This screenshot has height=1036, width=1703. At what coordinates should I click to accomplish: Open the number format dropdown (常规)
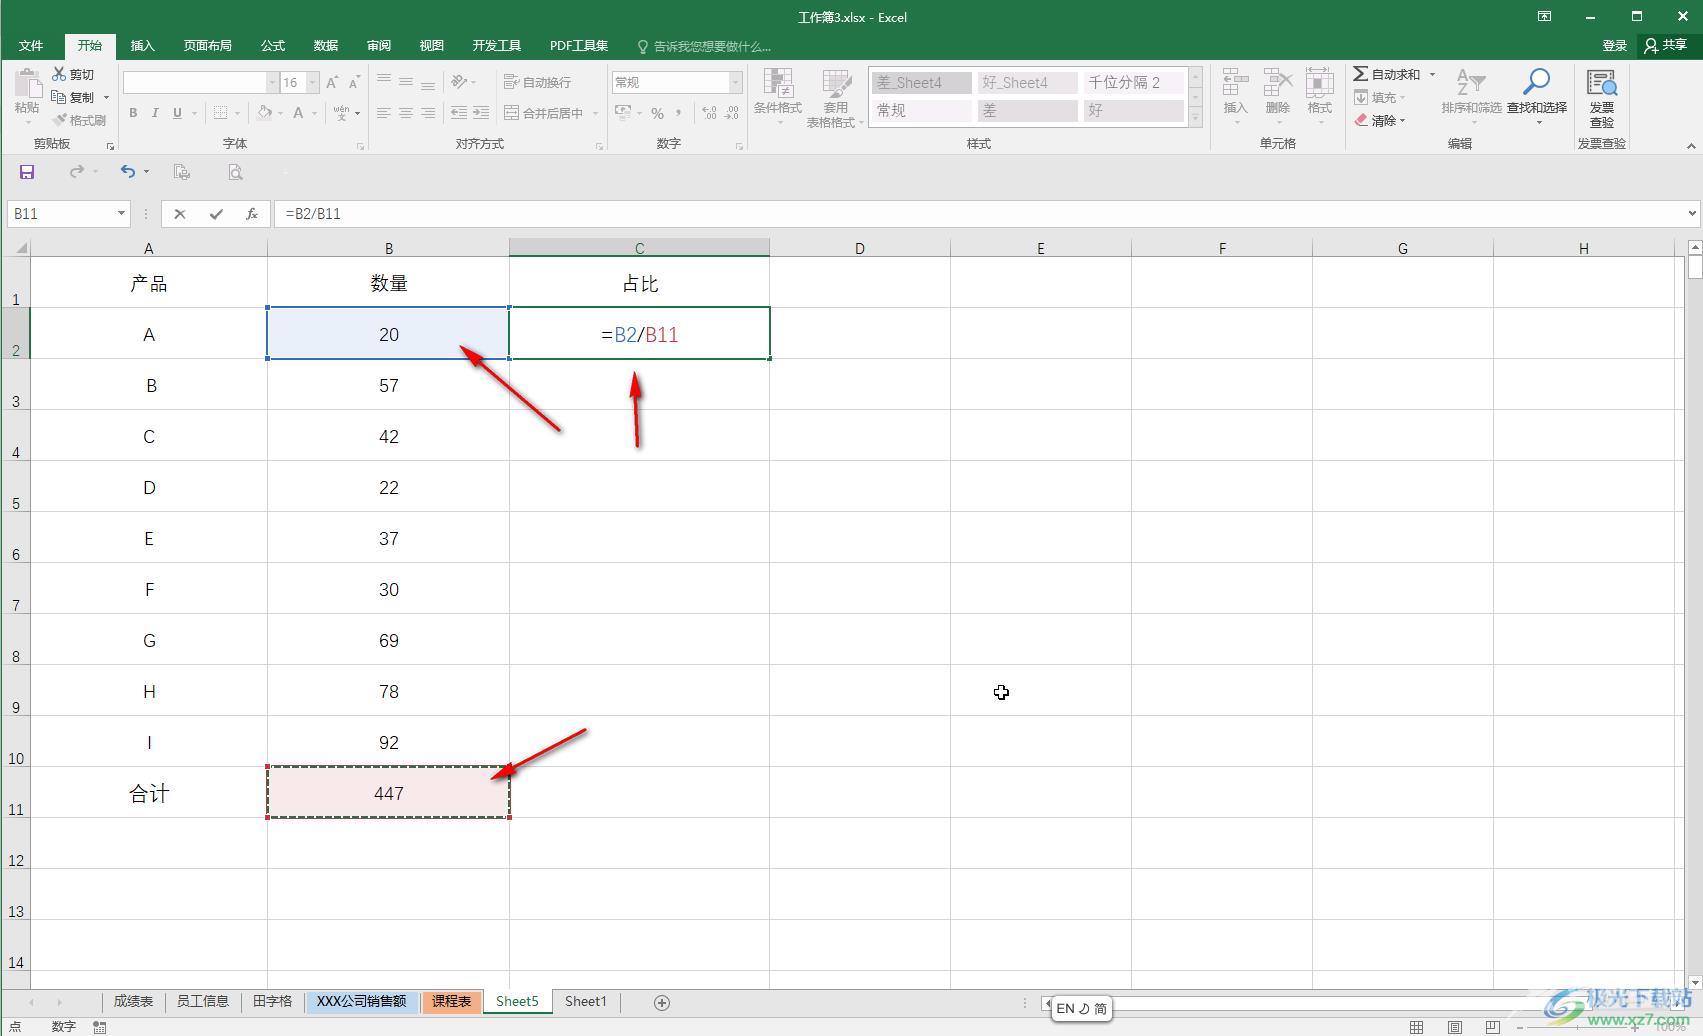pyautogui.click(x=736, y=82)
